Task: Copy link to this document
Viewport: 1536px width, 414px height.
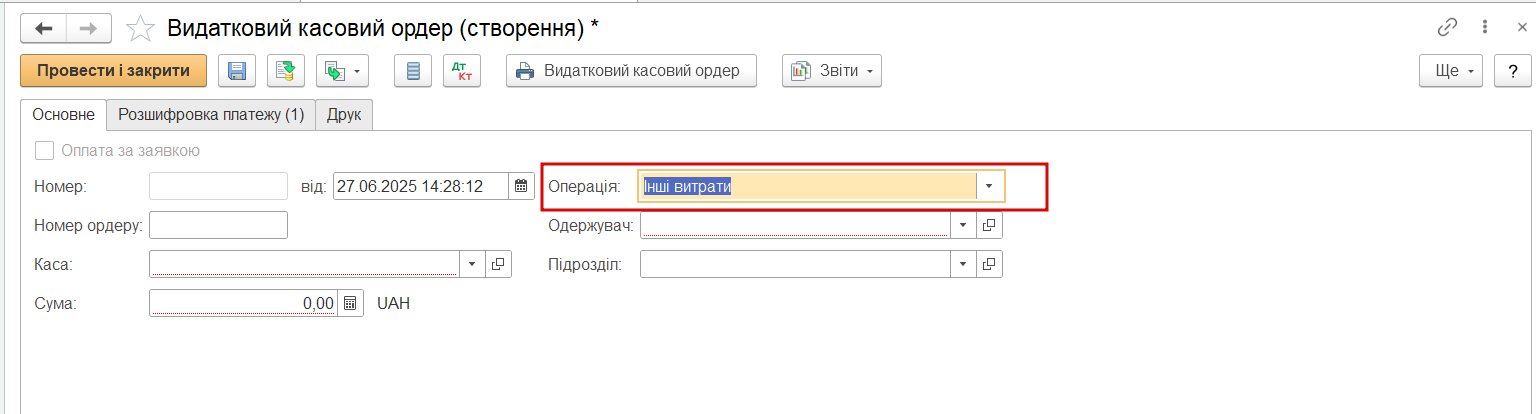Action: click(1447, 28)
